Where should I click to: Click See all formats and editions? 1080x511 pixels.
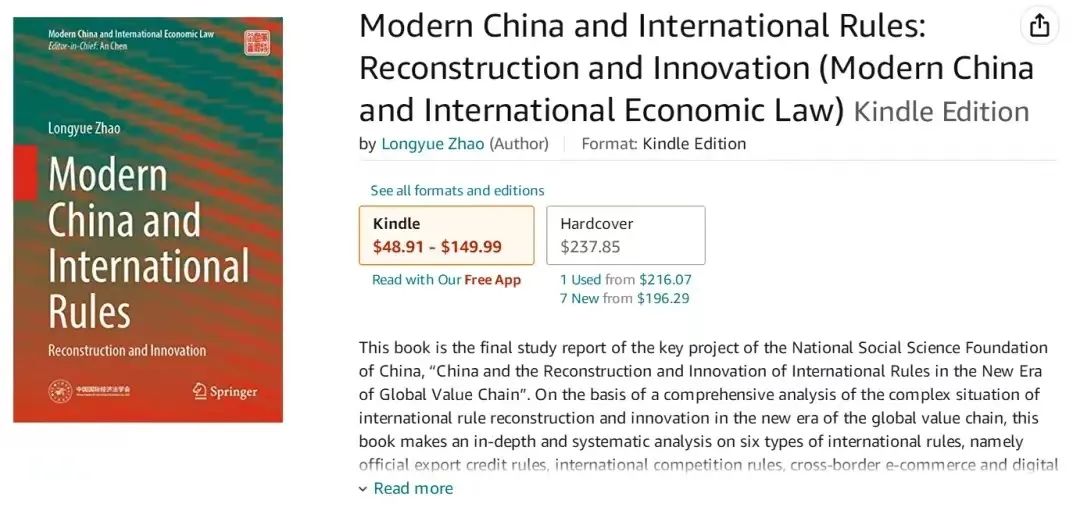click(x=457, y=190)
